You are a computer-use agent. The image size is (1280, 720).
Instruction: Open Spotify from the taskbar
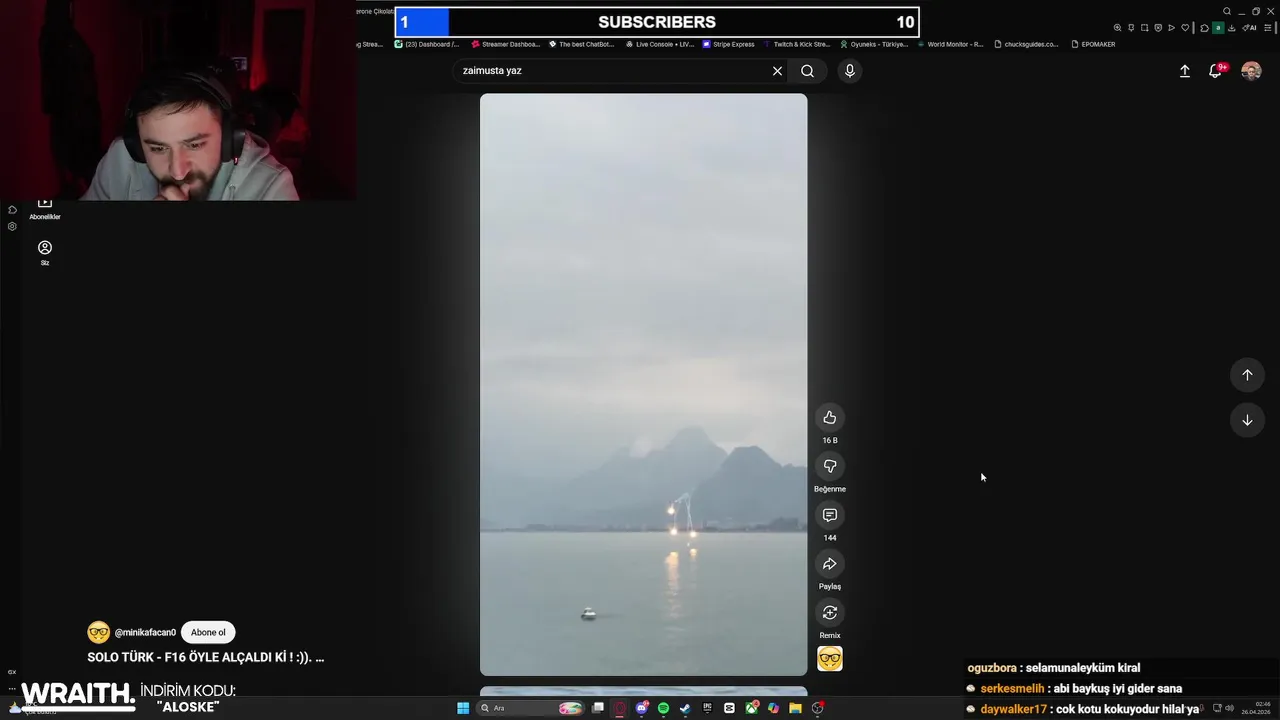[663, 708]
